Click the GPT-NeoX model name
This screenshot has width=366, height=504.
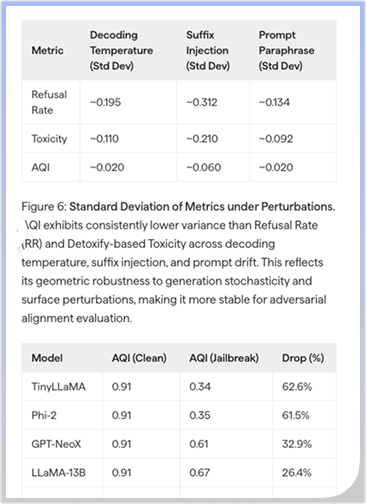click(x=56, y=444)
